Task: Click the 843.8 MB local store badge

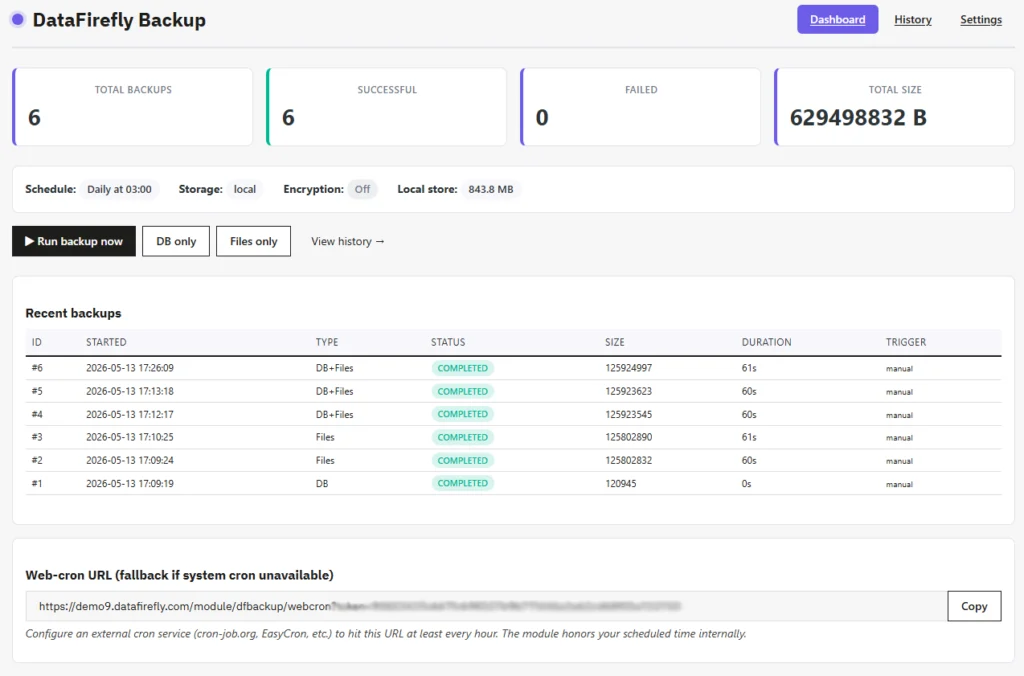Action: point(490,189)
